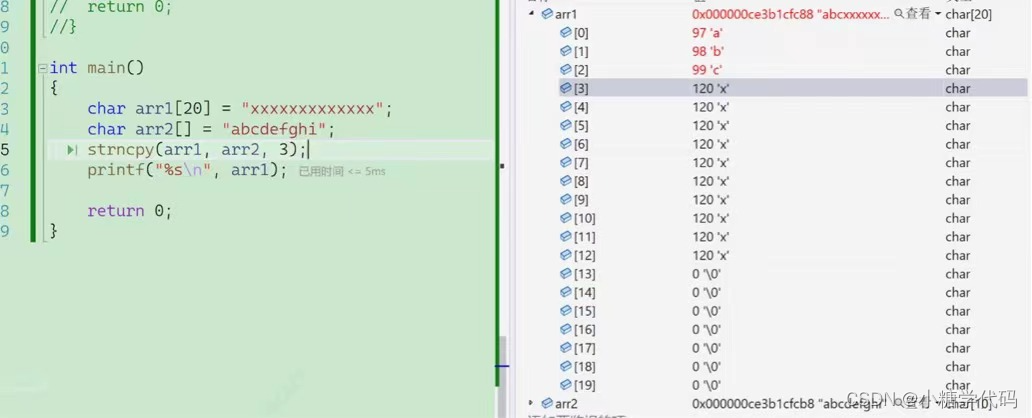
Task: Select the value 99 'c'
Action: (x=708, y=69)
